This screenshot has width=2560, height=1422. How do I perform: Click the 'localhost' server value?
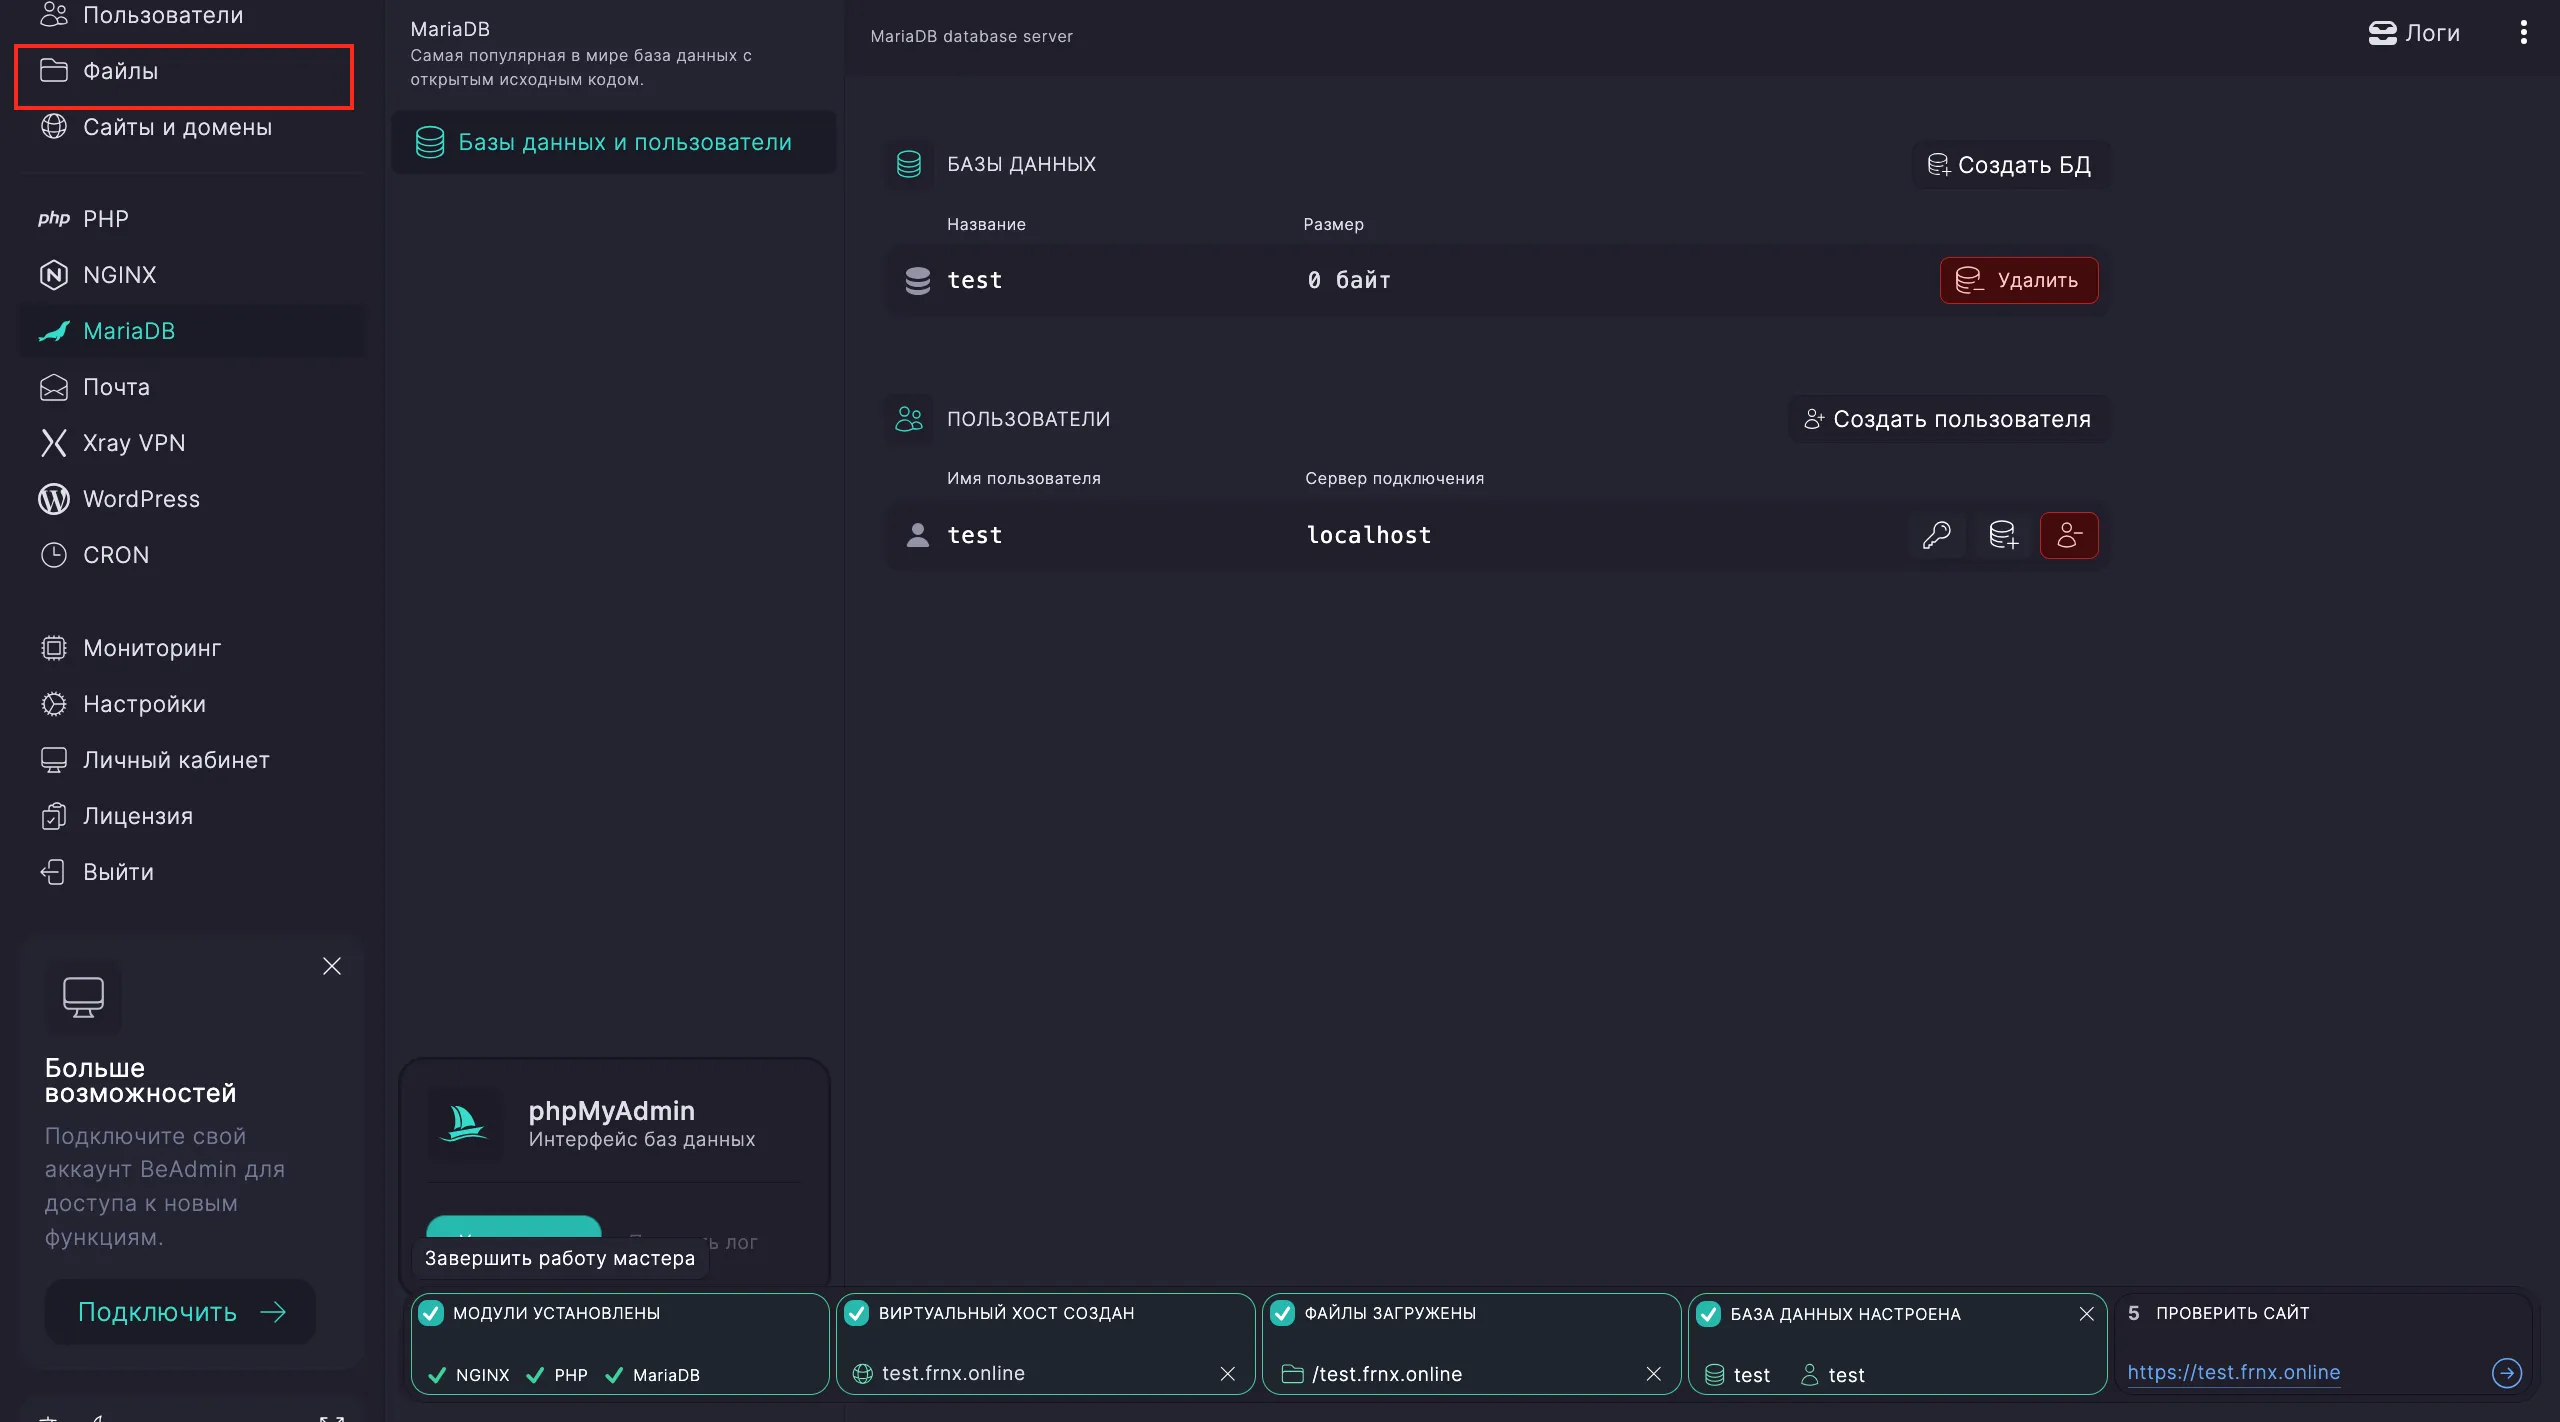point(1369,535)
